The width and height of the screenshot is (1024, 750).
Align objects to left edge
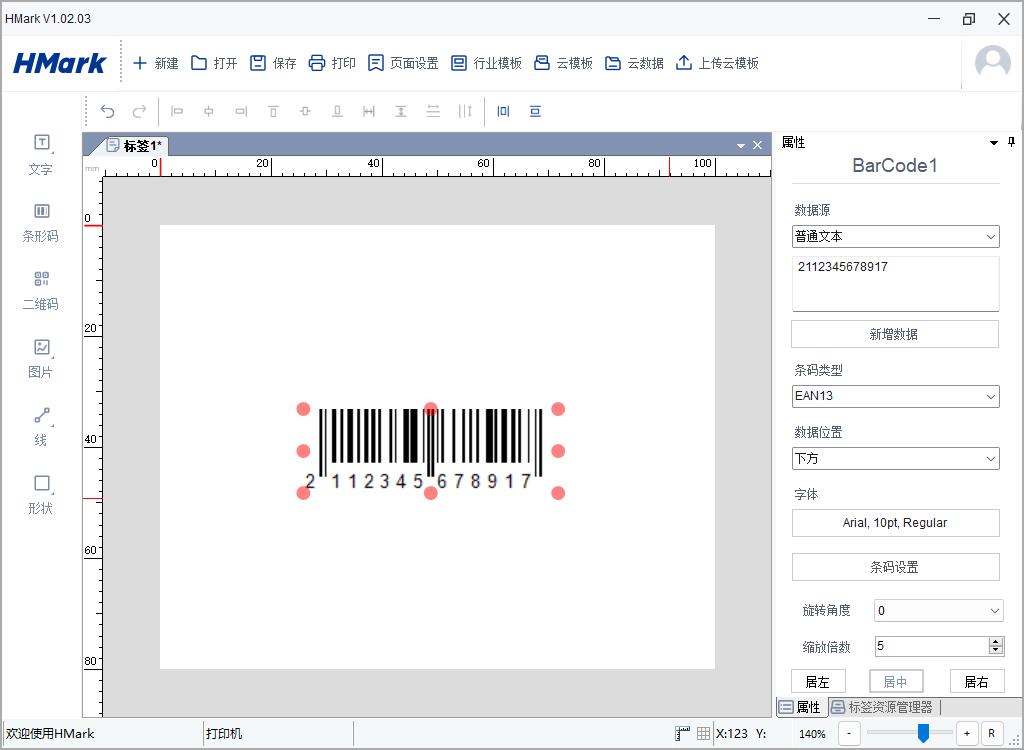click(176, 112)
